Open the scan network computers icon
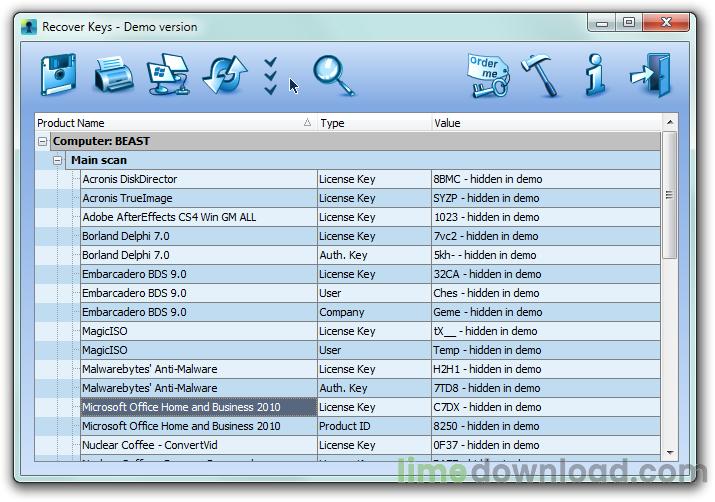The image size is (715, 502). pos(168,75)
